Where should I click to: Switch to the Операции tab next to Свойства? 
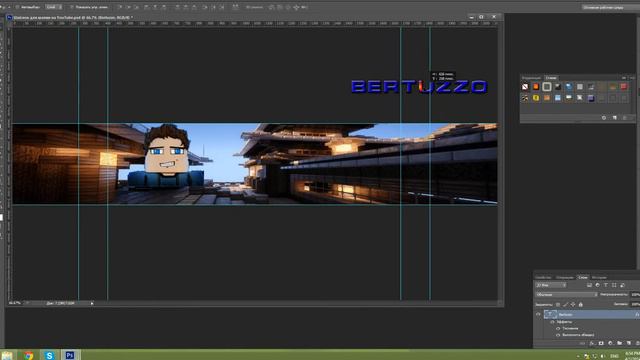click(x=565, y=278)
